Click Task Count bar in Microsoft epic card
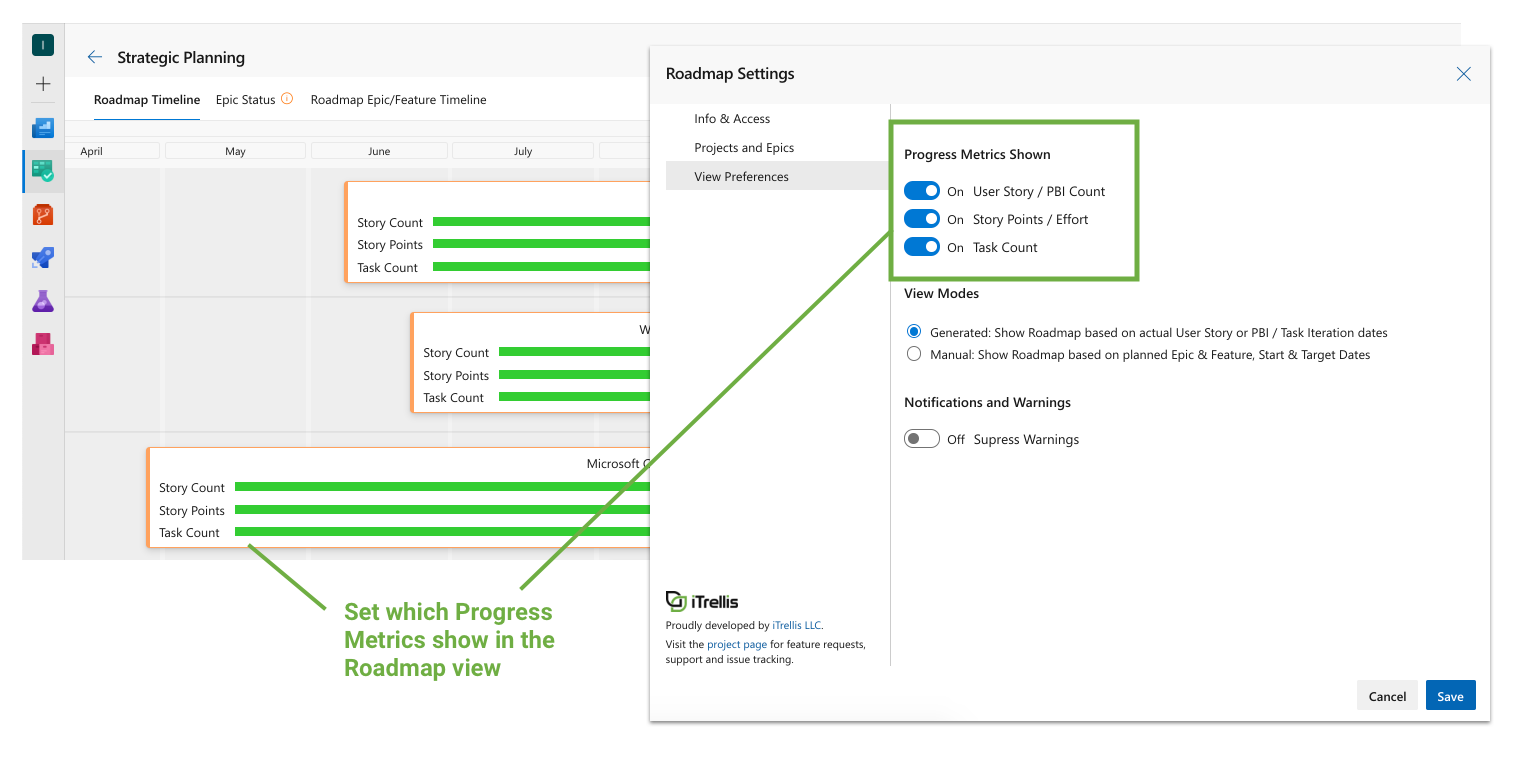Viewport: 1515px width, 767px height. pyautogui.click(x=442, y=532)
